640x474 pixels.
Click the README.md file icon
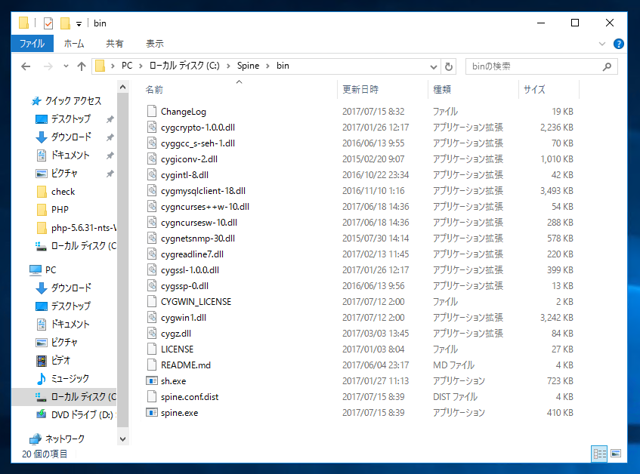pos(152,365)
